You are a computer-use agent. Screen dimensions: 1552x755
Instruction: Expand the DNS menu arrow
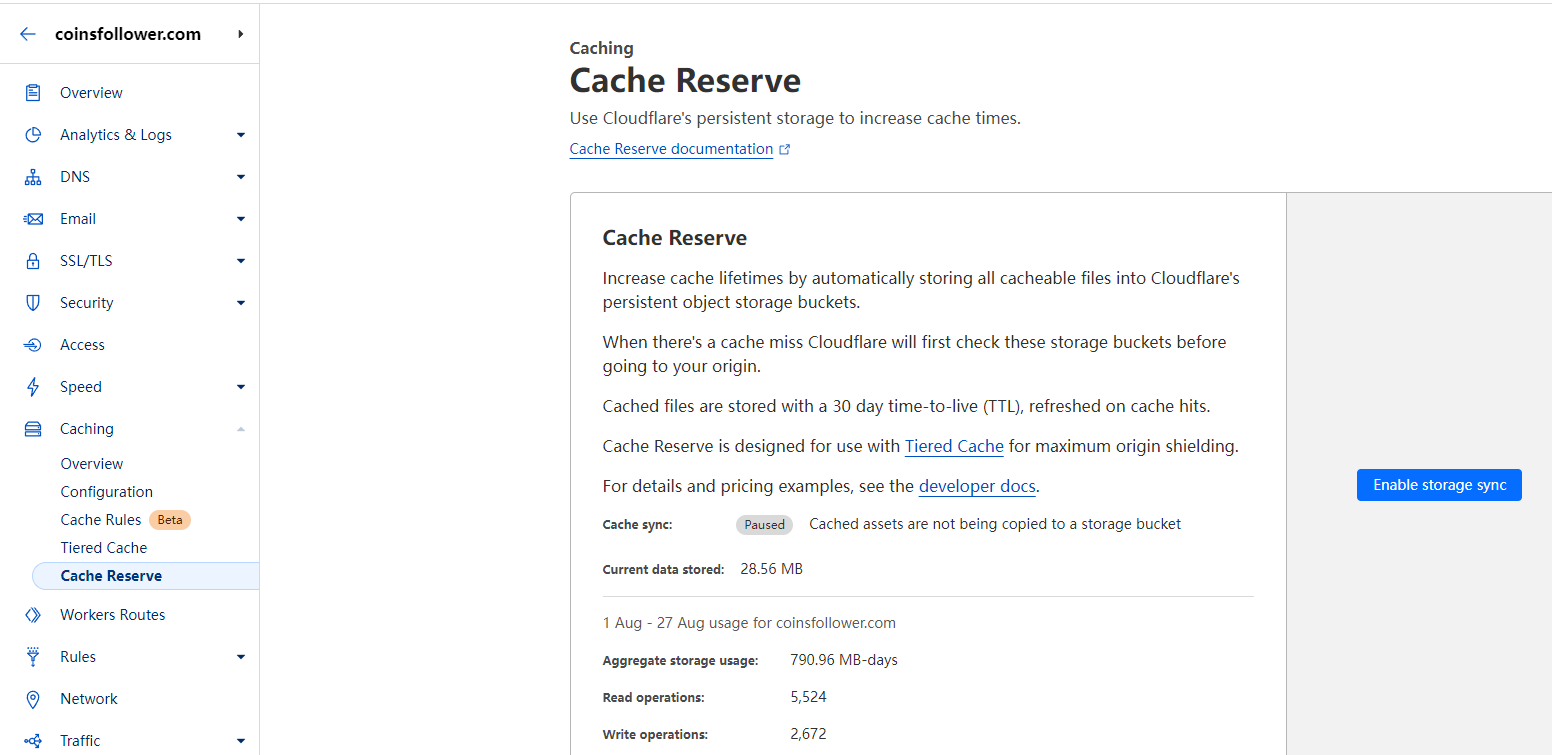(241, 177)
